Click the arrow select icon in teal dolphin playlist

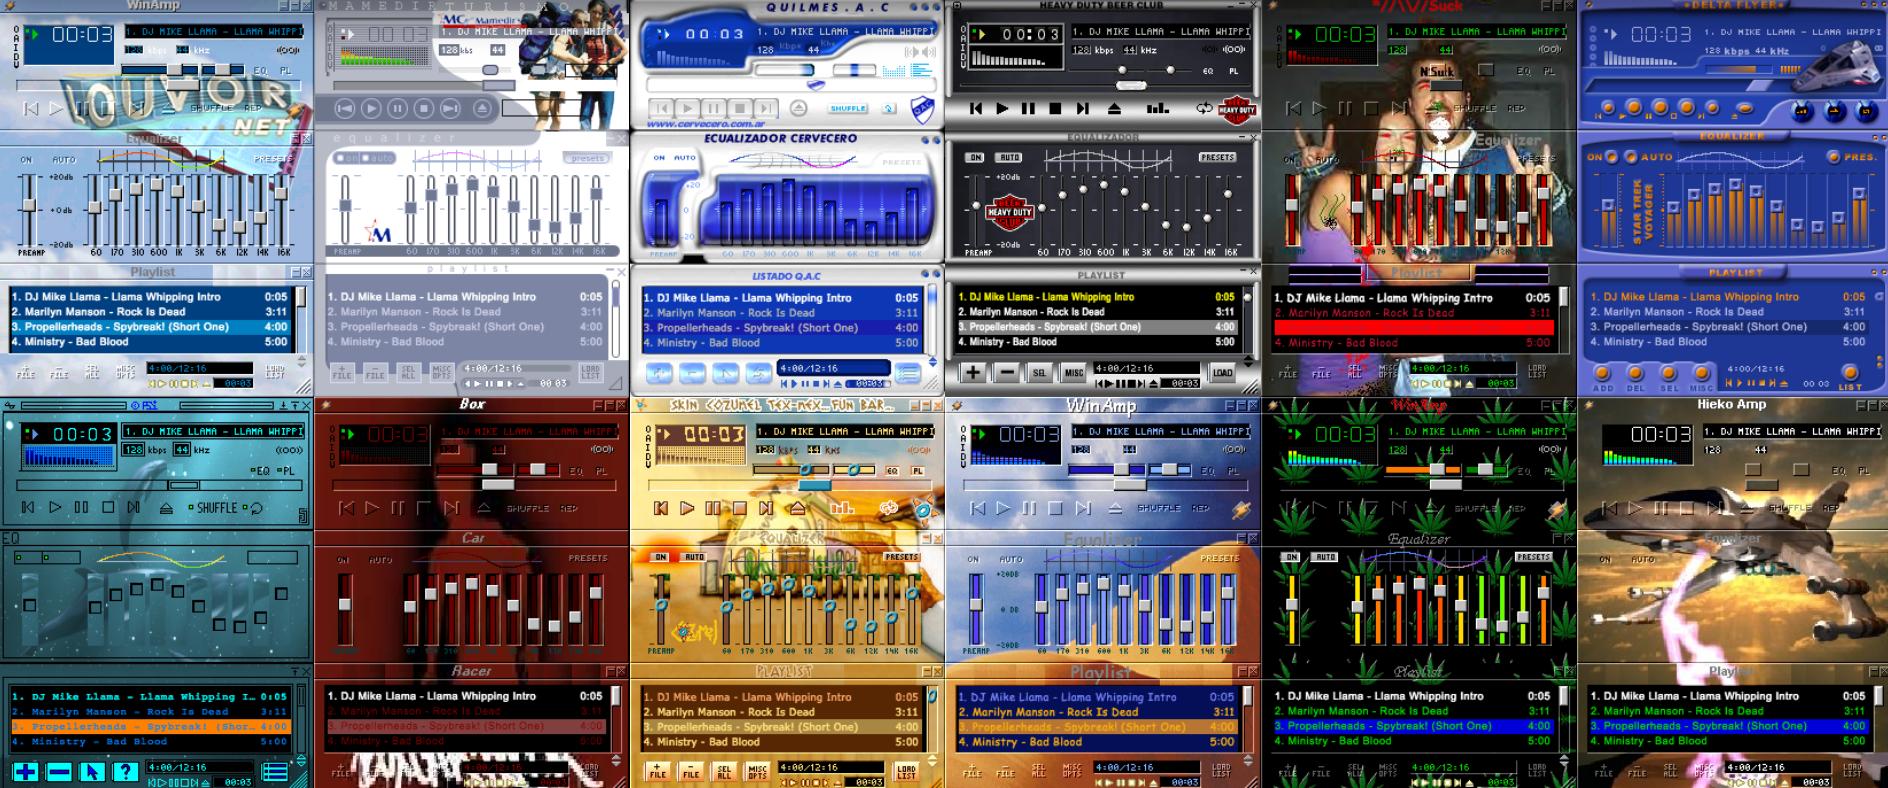click(92, 771)
